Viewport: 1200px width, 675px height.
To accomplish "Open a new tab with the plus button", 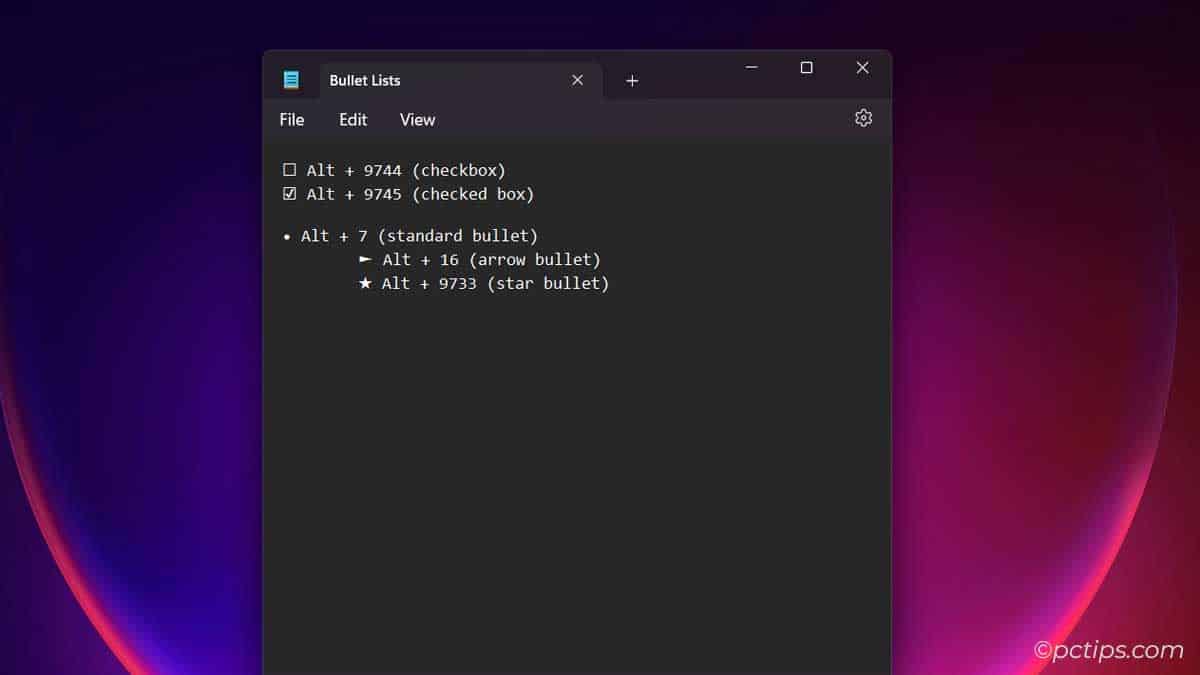I will [x=632, y=80].
